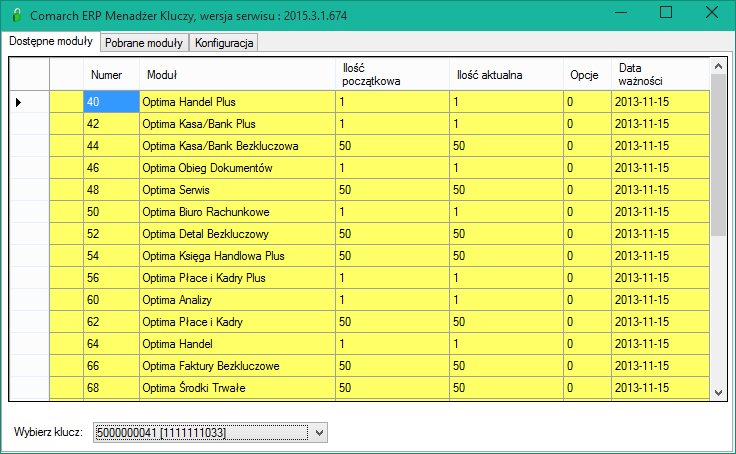Select Optima Serwis module
Image resolution: width=736 pixels, height=454 pixels.
238,190
